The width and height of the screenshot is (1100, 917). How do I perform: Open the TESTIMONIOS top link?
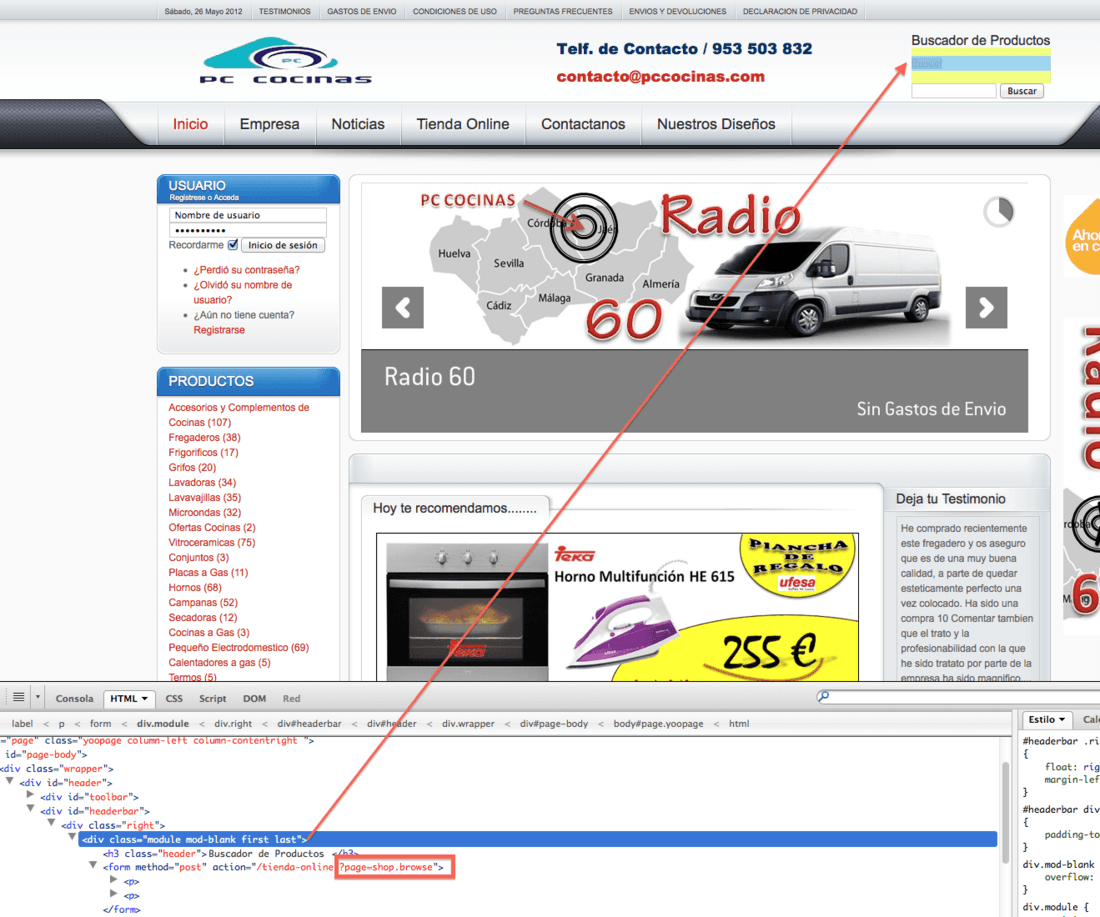click(x=285, y=11)
